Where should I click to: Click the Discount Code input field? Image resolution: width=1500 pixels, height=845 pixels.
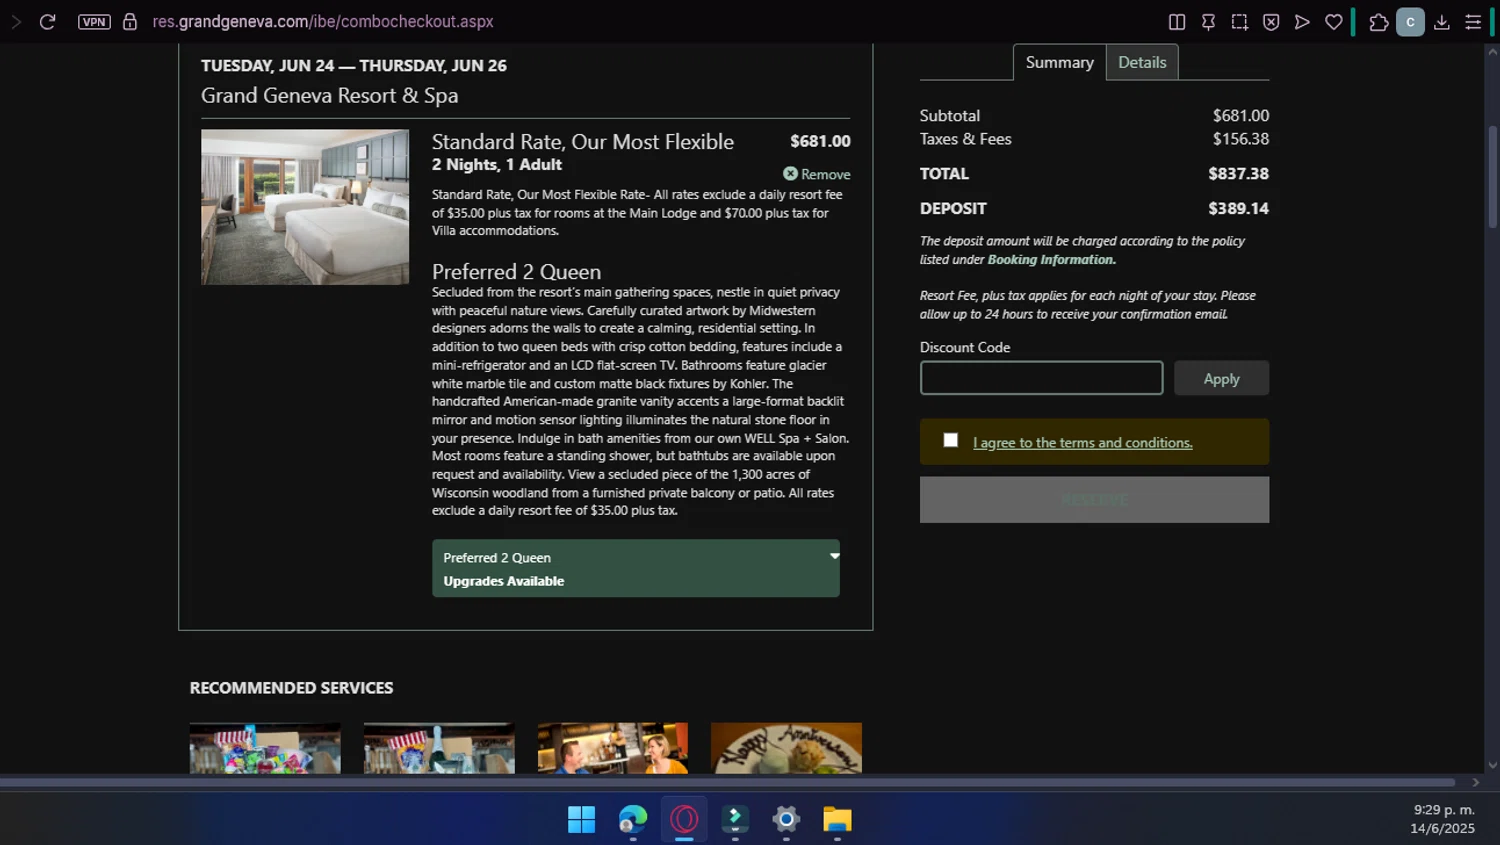1041,378
